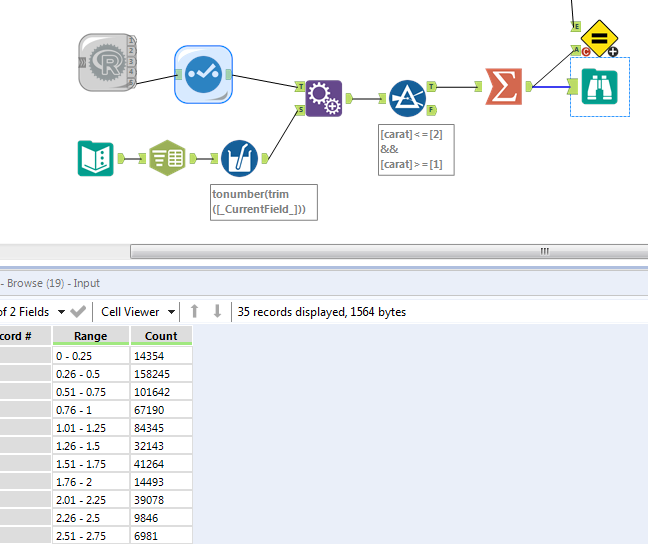Screen dimensions: 648x544
Task: Select the cell with range 1.01 - 1.25
Action: coord(91,428)
